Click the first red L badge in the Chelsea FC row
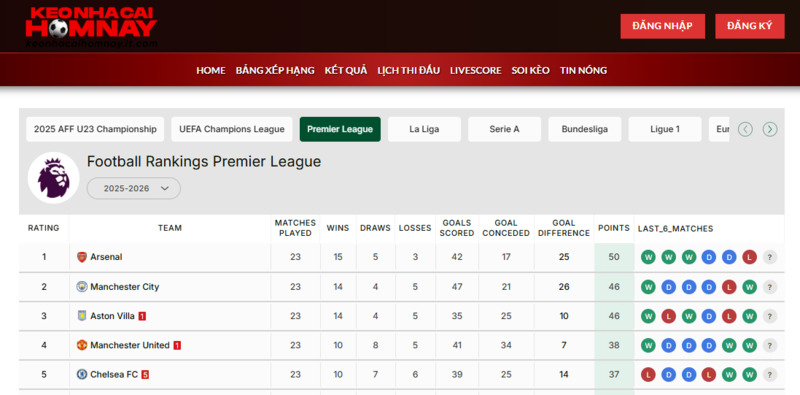800x395 pixels. pyautogui.click(x=648, y=375)
